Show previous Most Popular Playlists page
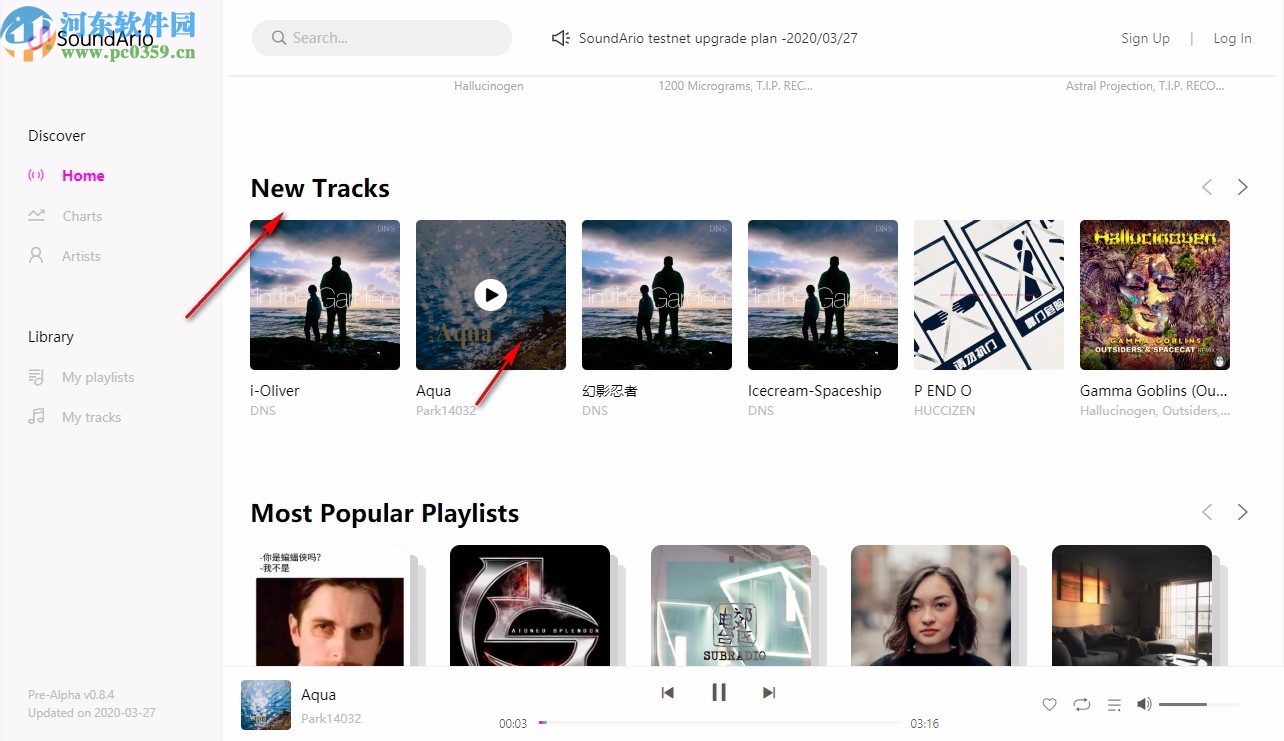The image size is (1284, 741). [1207, 512]
